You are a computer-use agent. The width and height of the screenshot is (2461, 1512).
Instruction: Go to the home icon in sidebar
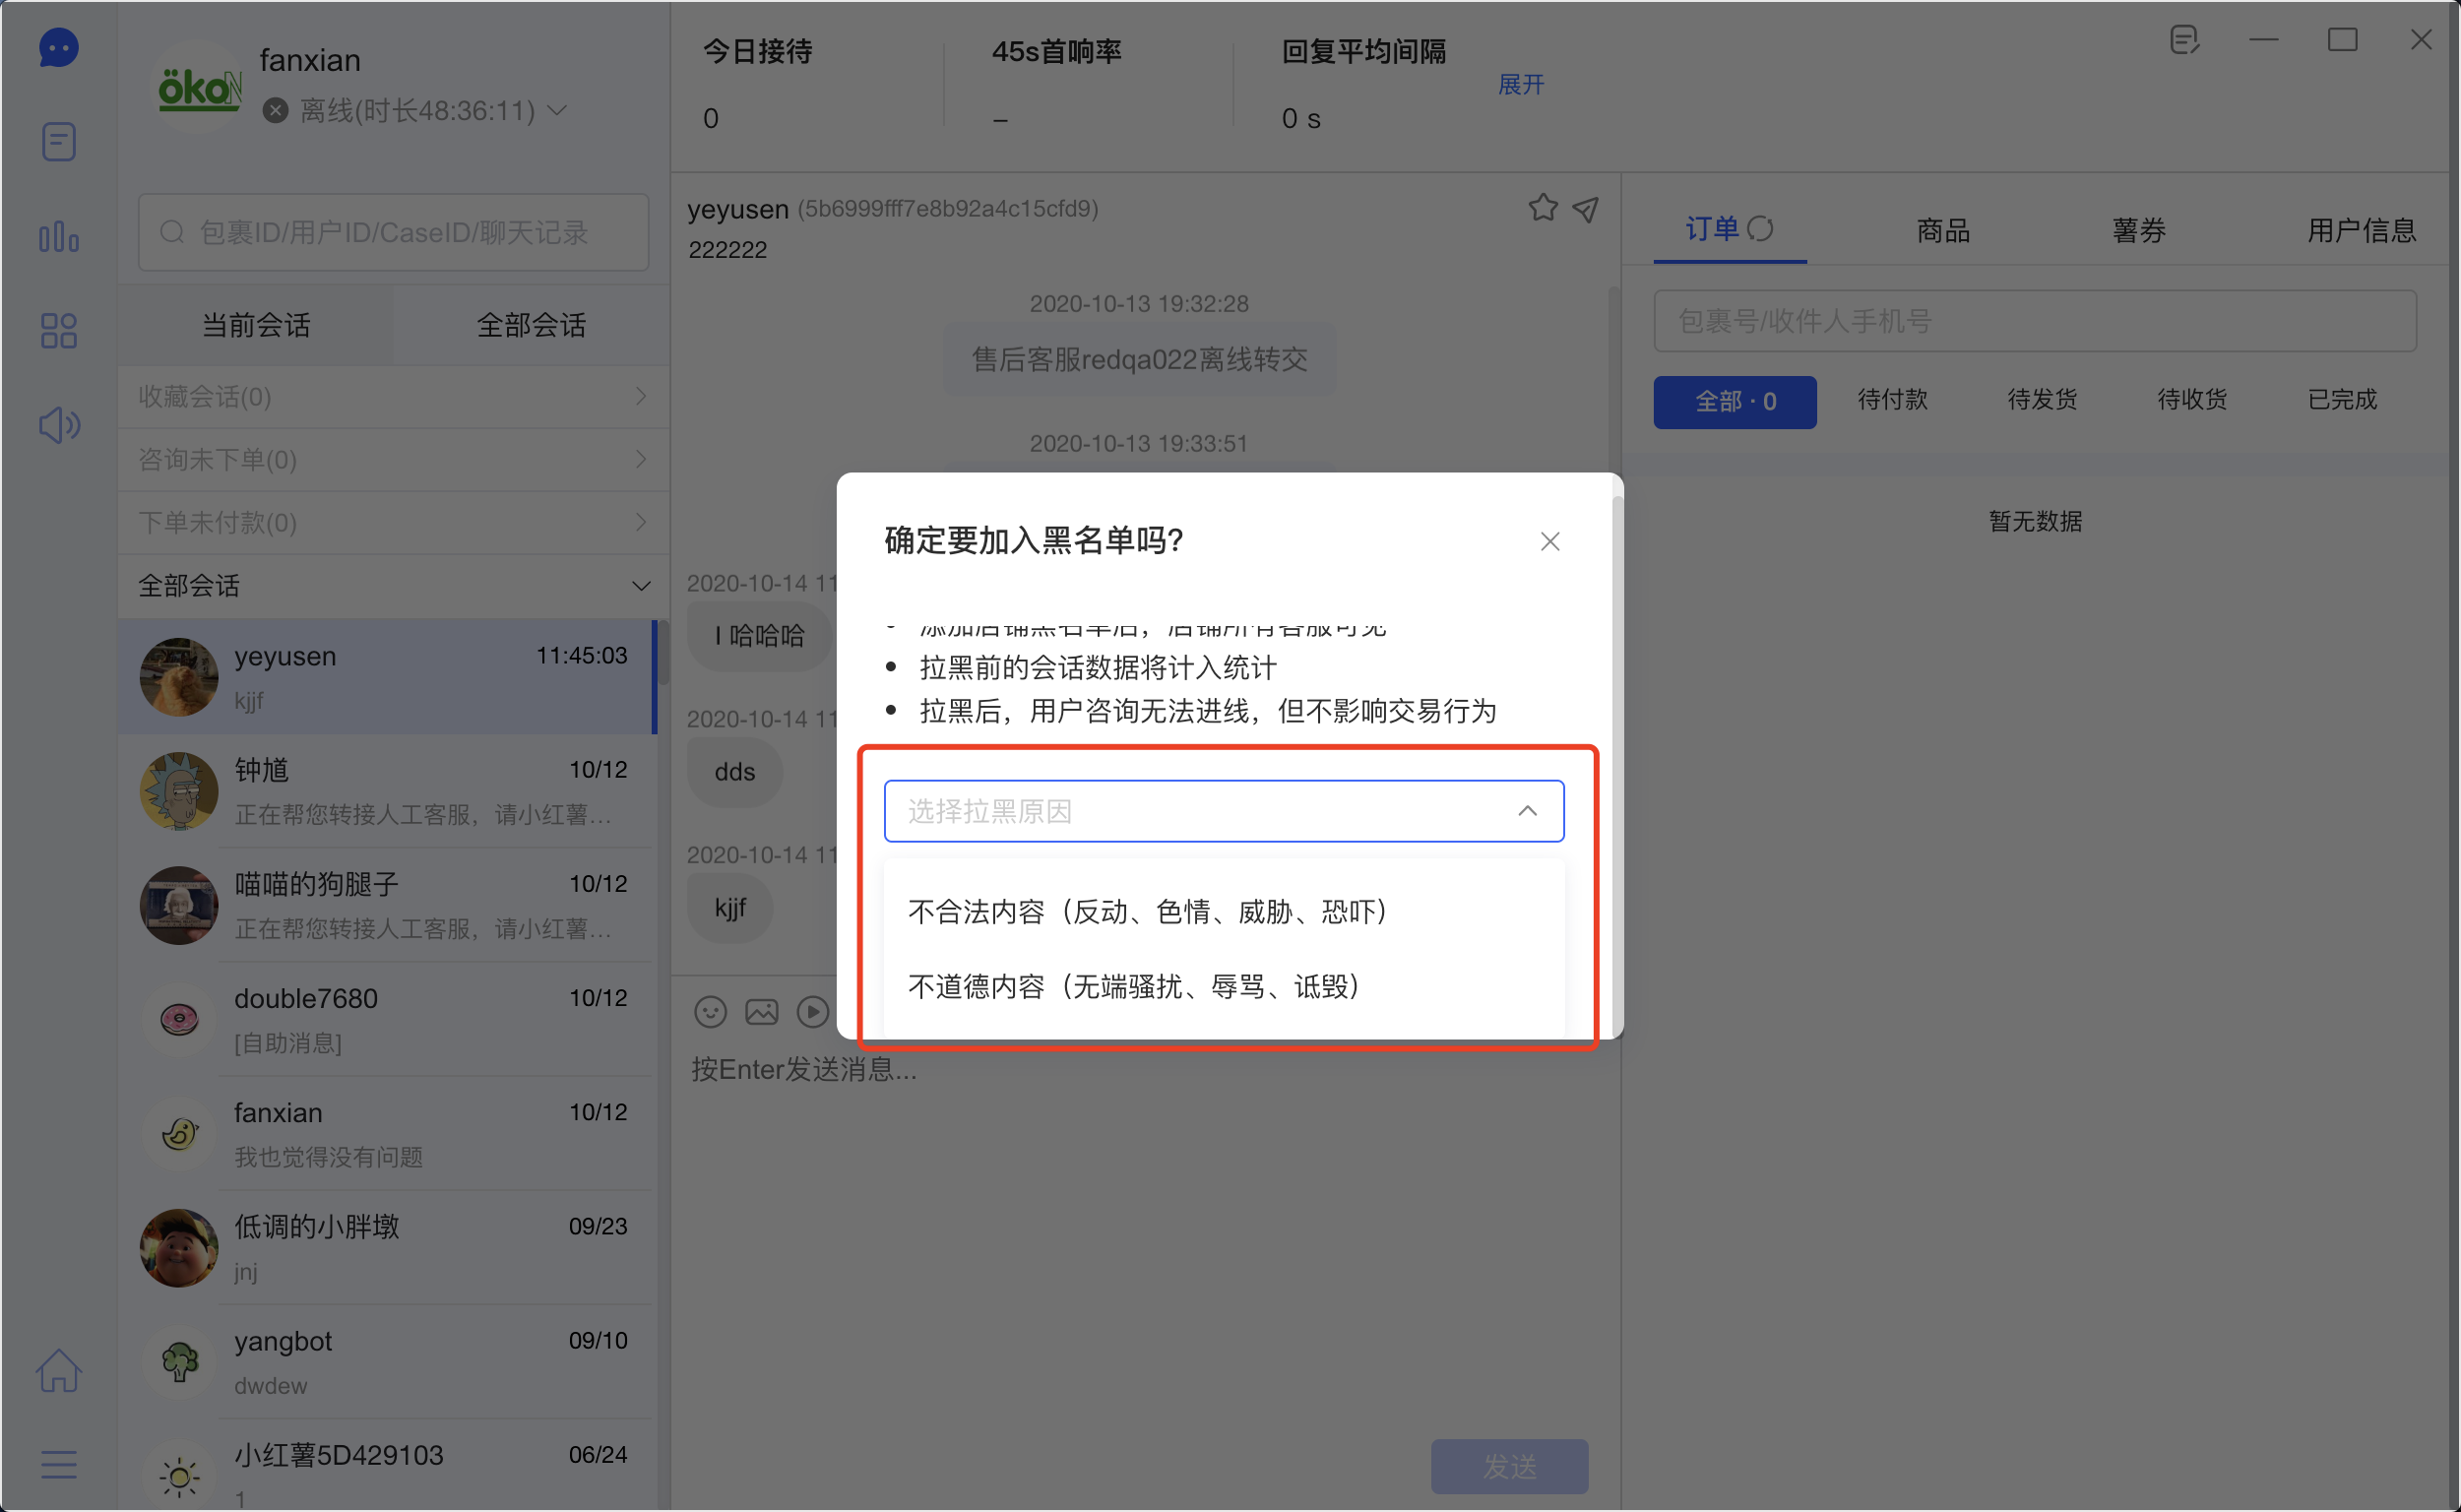58,1370
